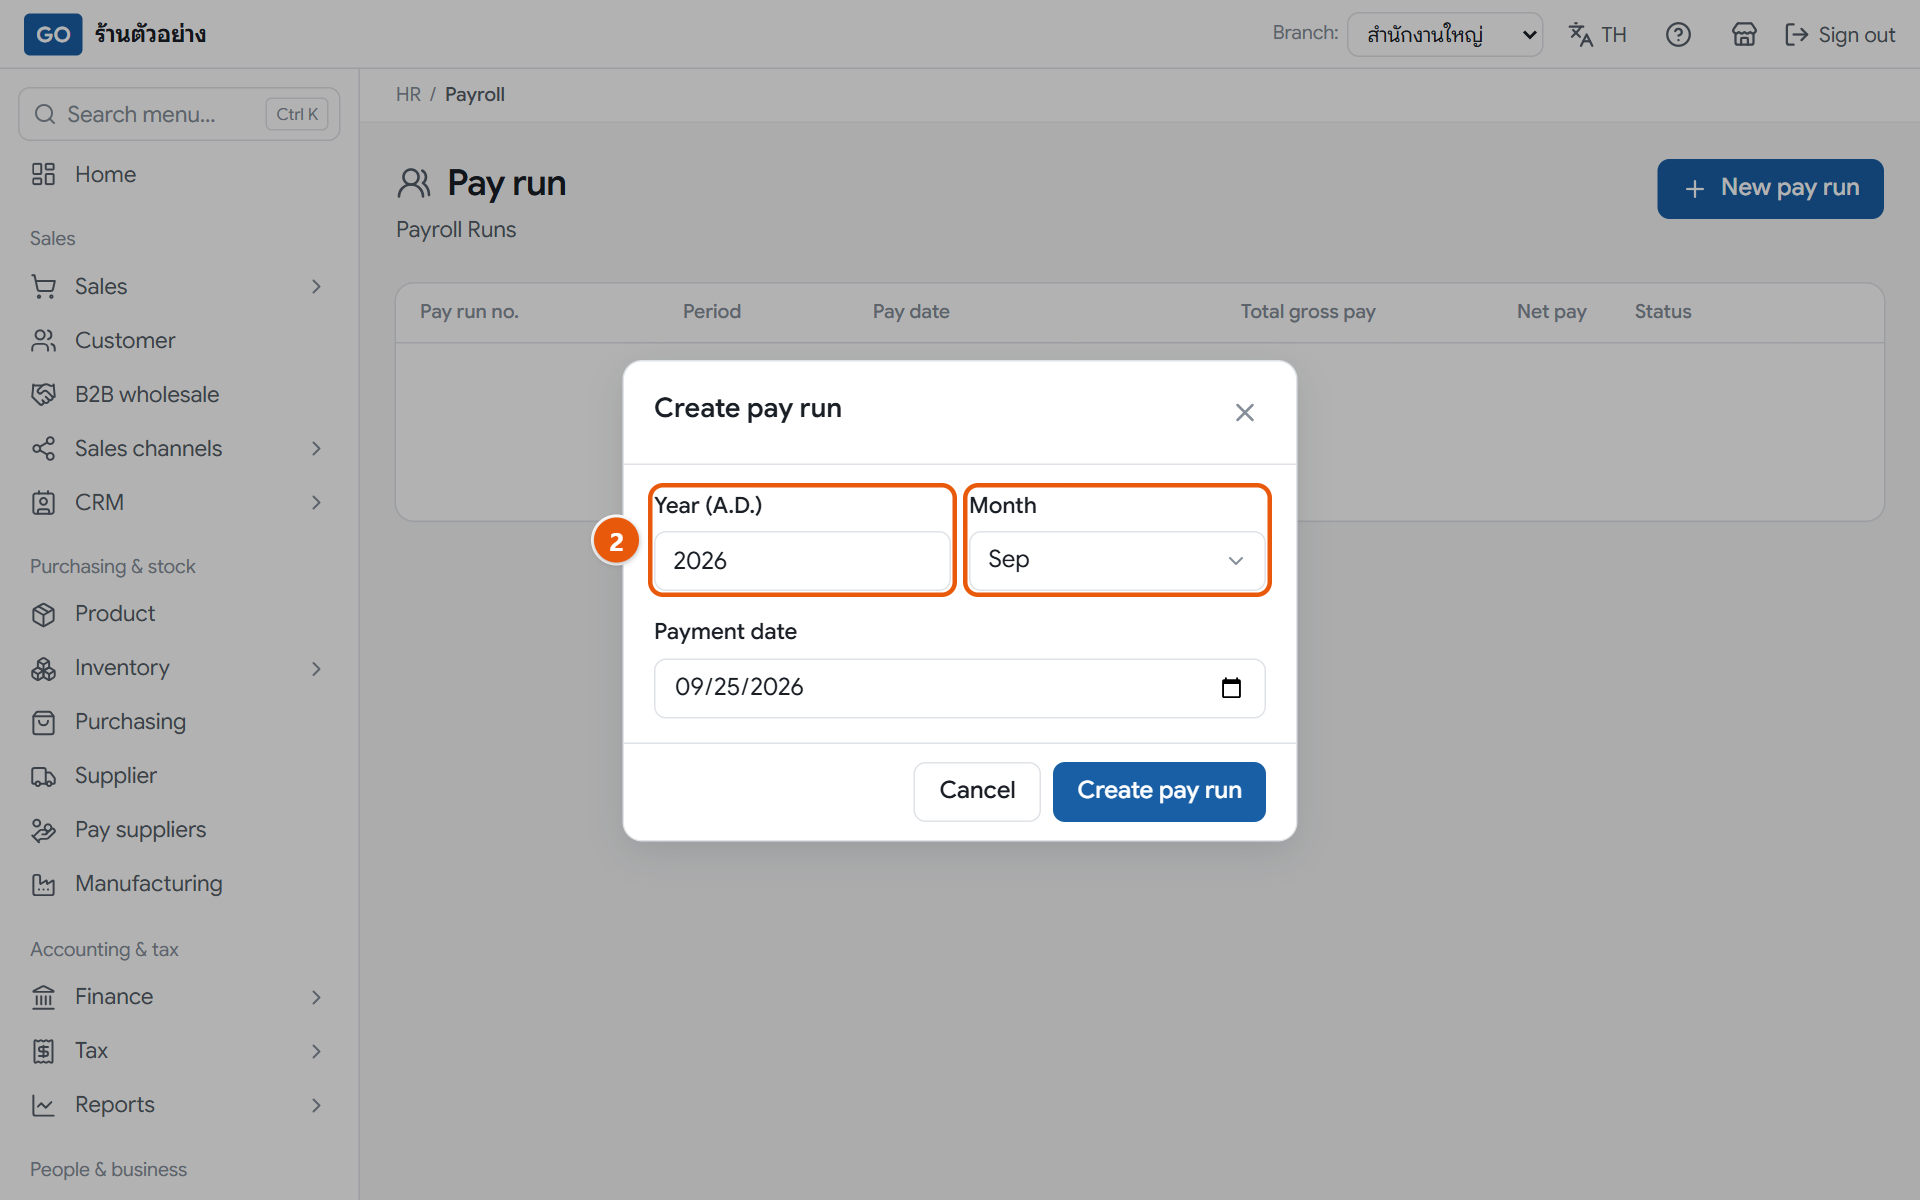Image resolution: width=1920 pixels, height=1200 pixels.
Task: Click Cancel in the dialog
Action: click(977, 791)
